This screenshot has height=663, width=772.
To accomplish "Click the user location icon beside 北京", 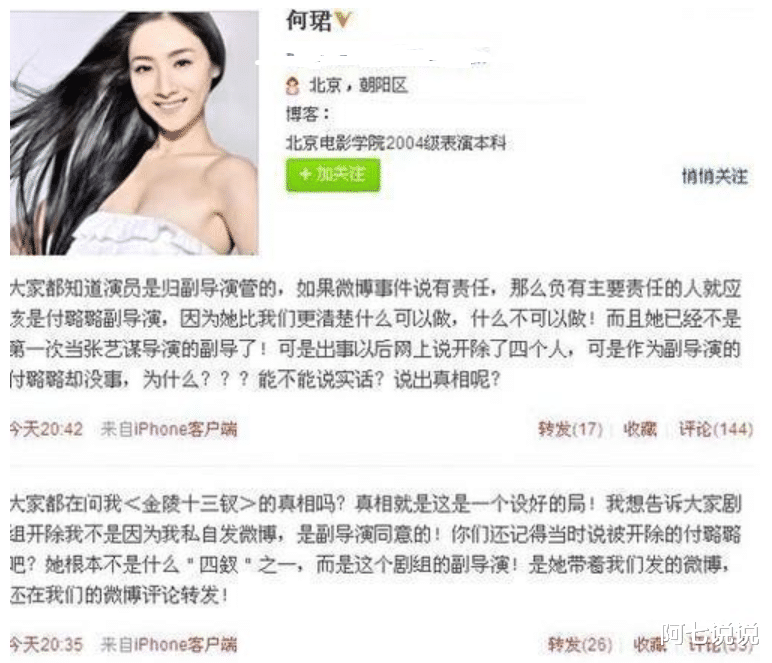I will coord(292,86).
